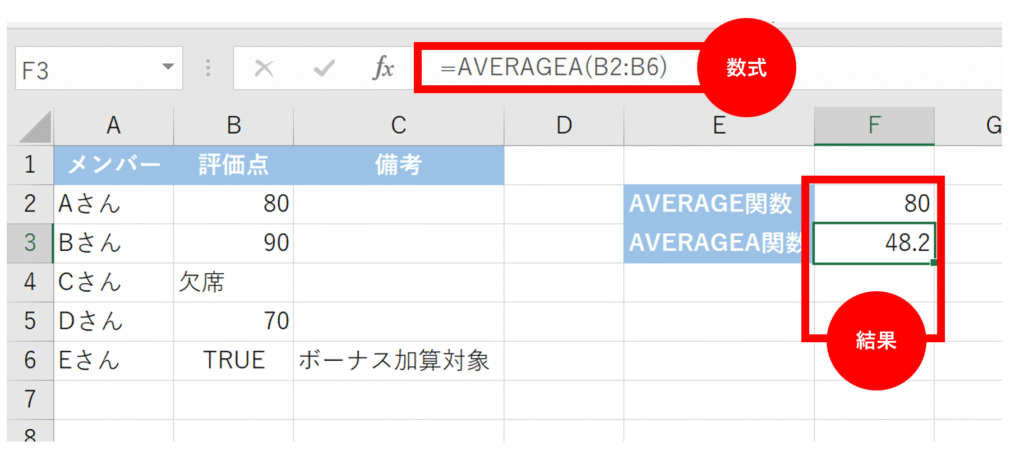Screen dimensions: 1024x464
Task: Click the enter checkmark formula bar icon
Action: tap(323, 68)
